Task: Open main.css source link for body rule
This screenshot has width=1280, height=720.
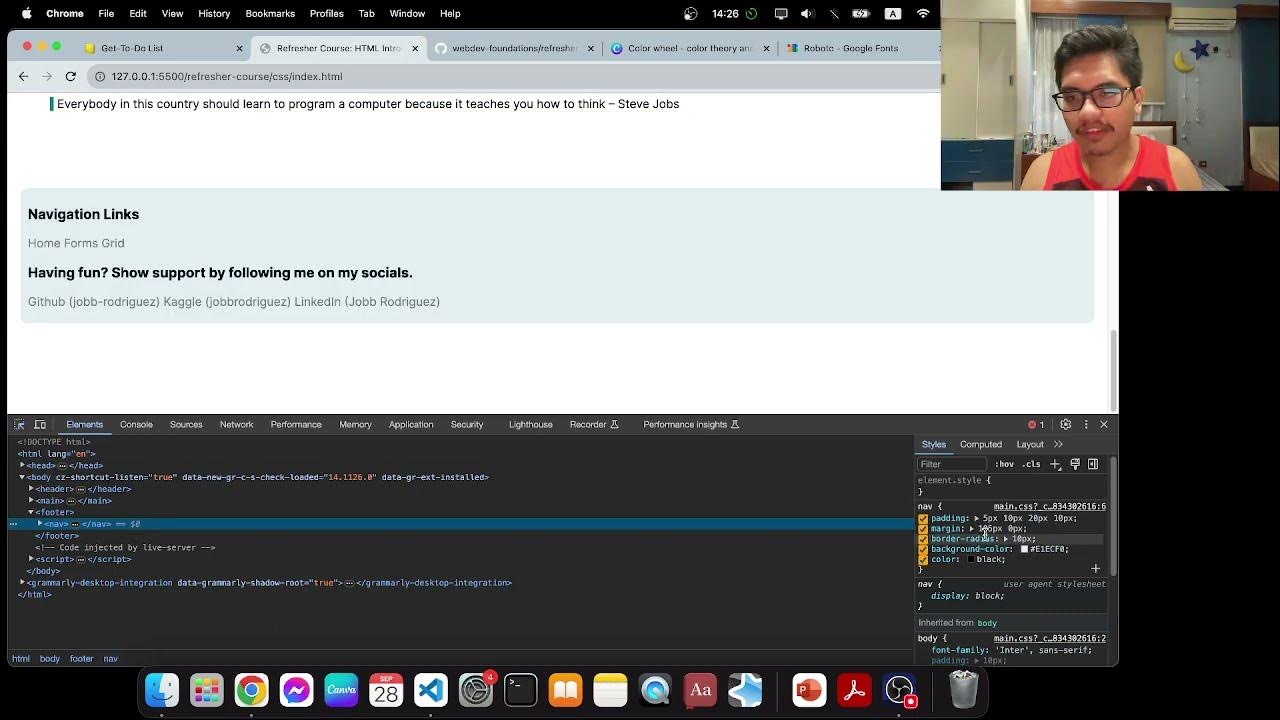Action: pyautogui.click(x=1049, y=639)
